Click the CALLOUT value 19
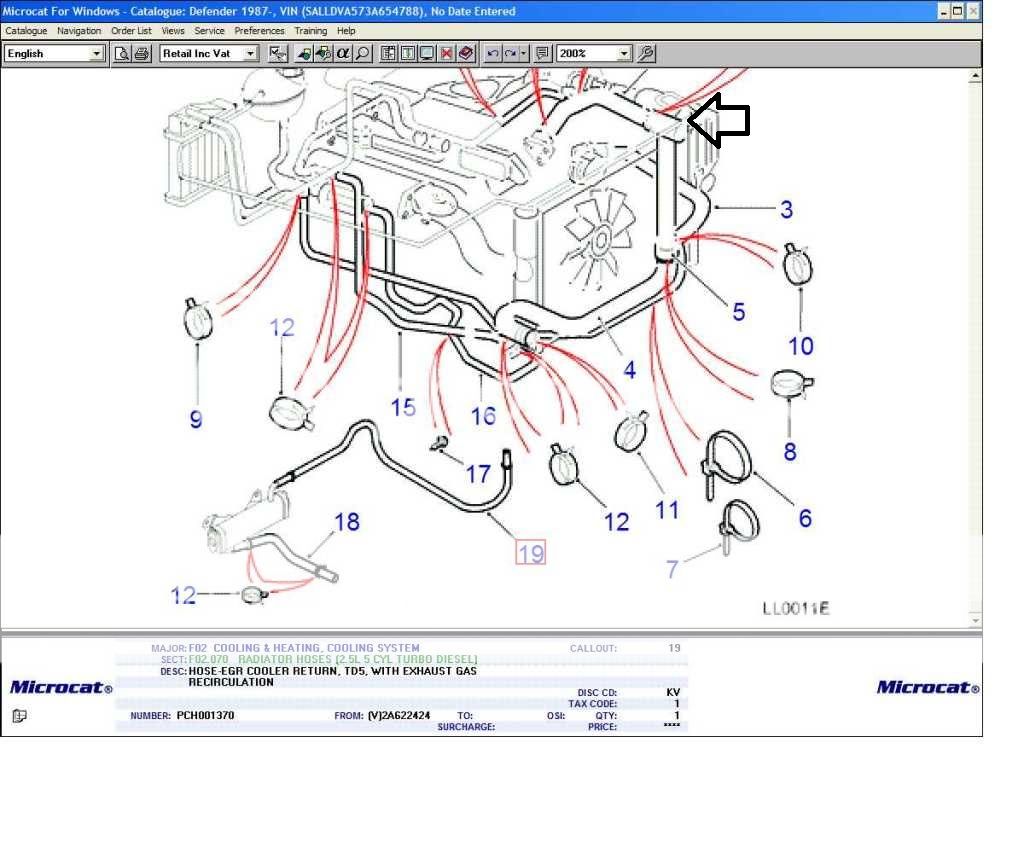This screenshot has height=853, width=1024. click(x=674, y=648)
